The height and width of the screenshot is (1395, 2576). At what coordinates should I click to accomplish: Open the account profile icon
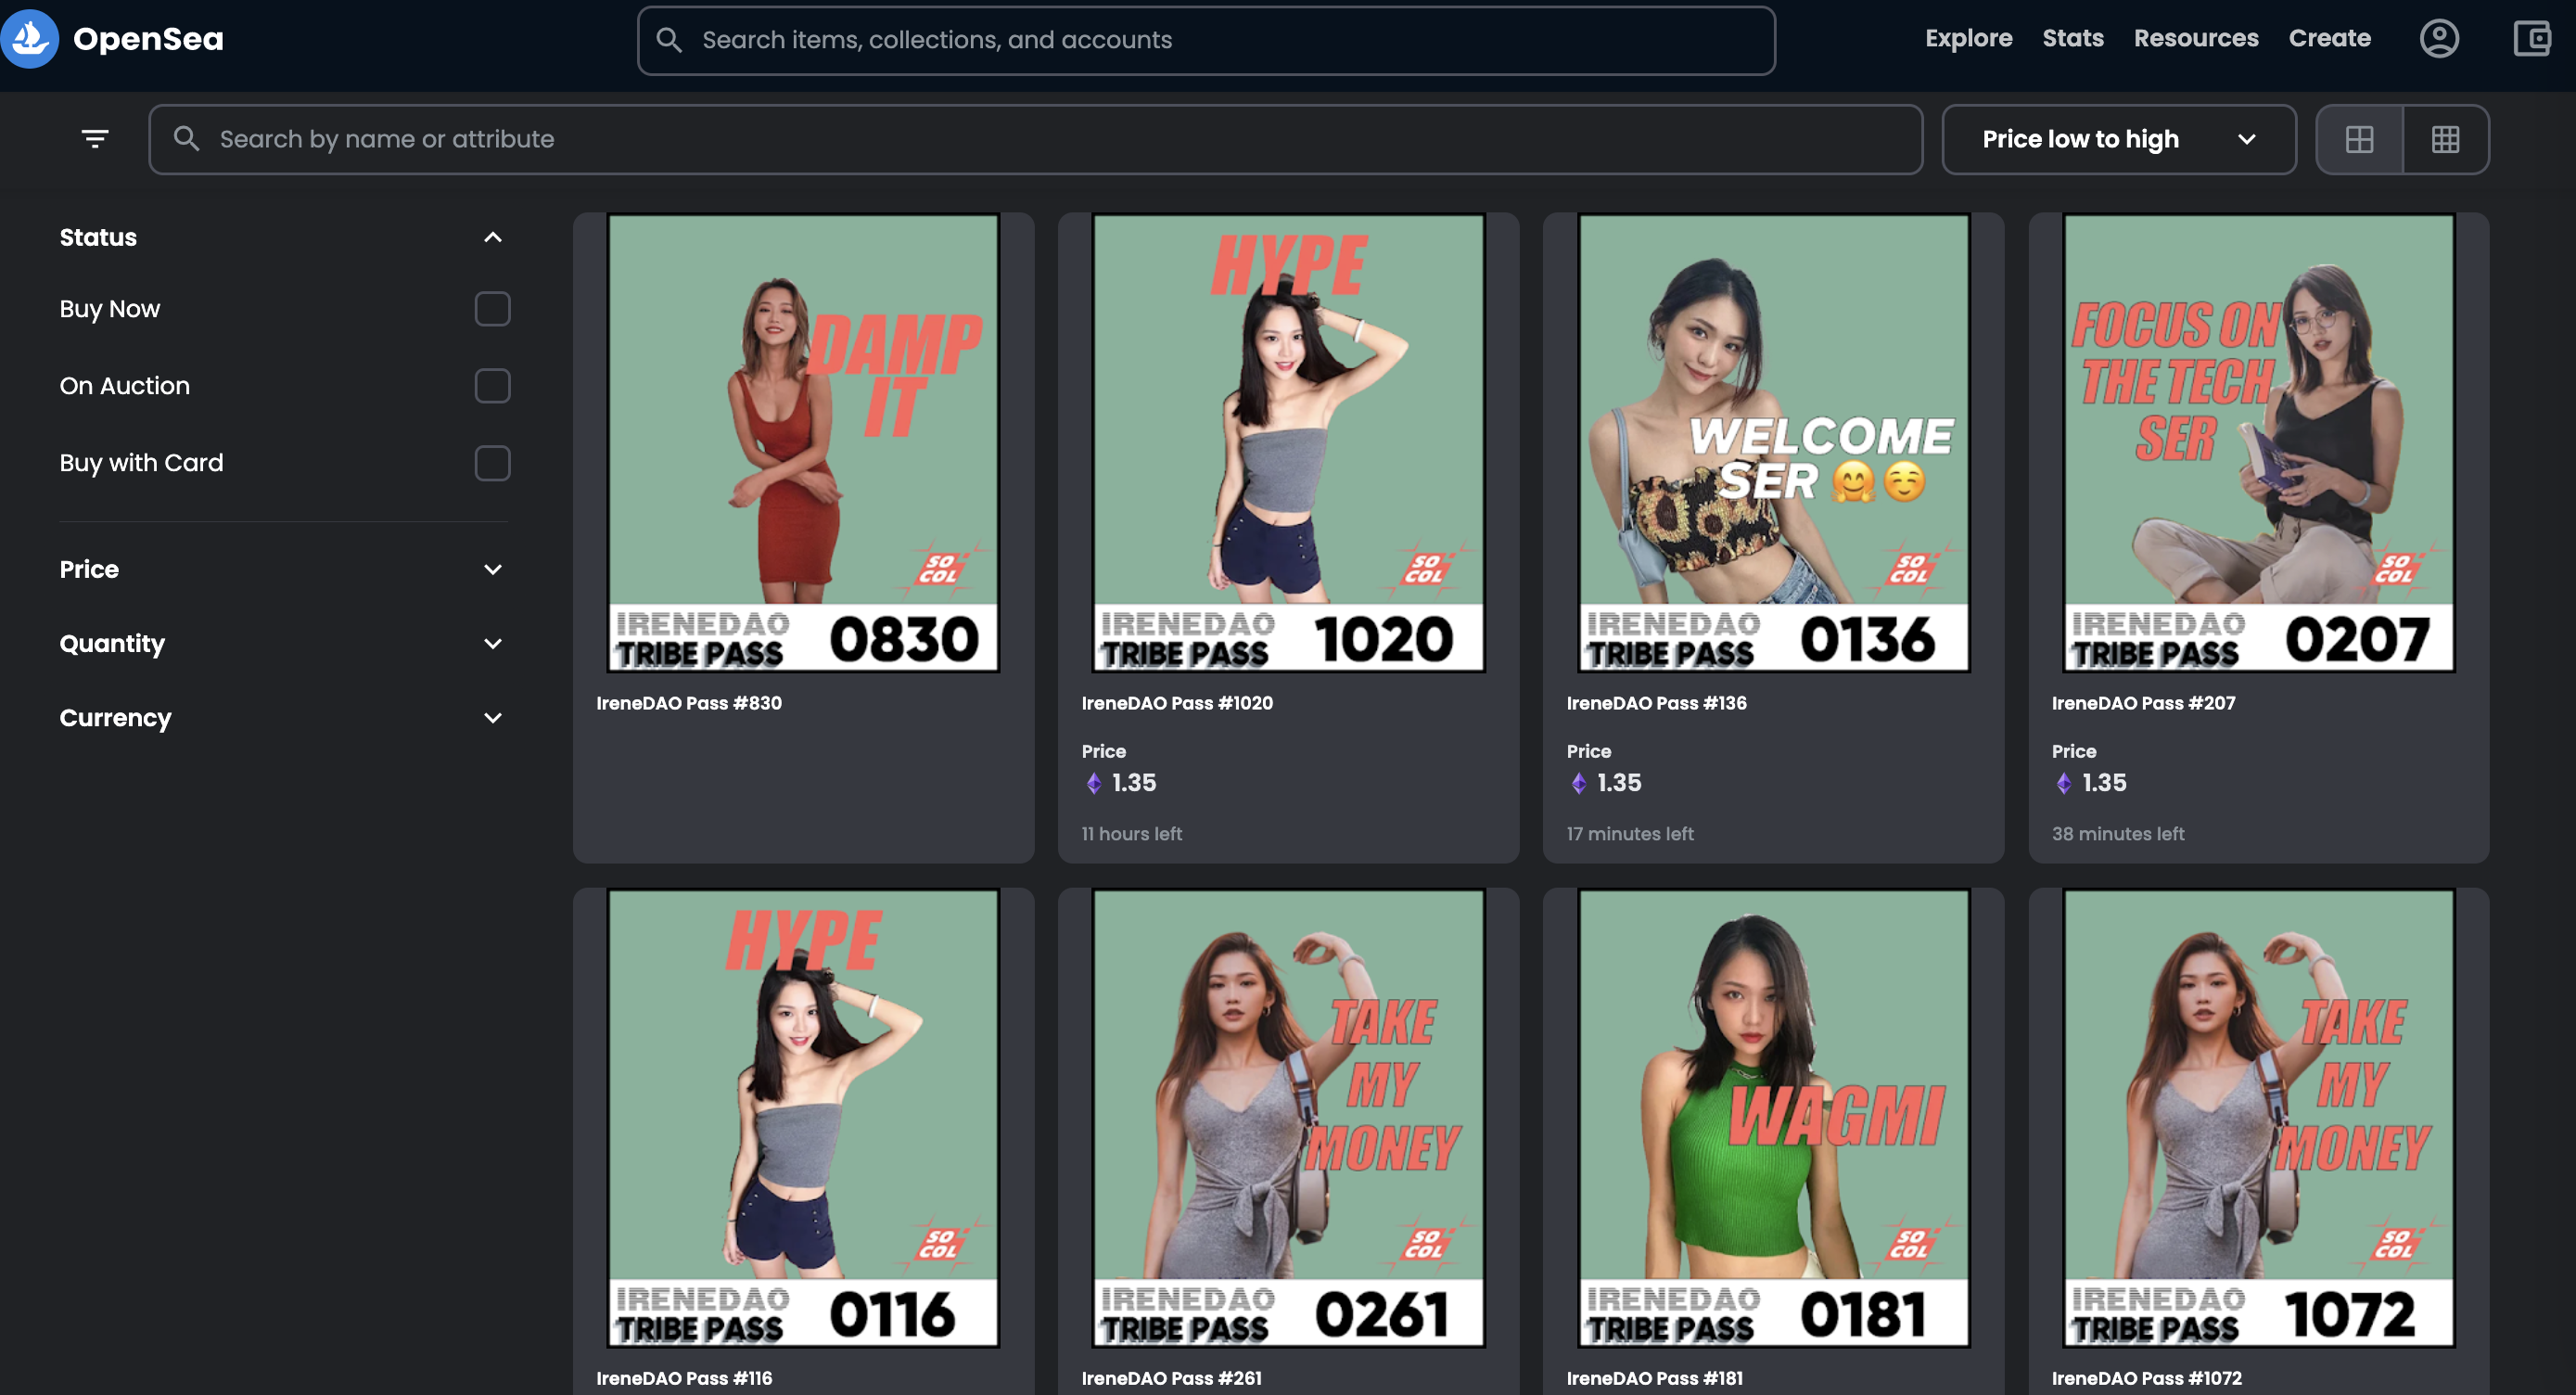click(2439, 38)
